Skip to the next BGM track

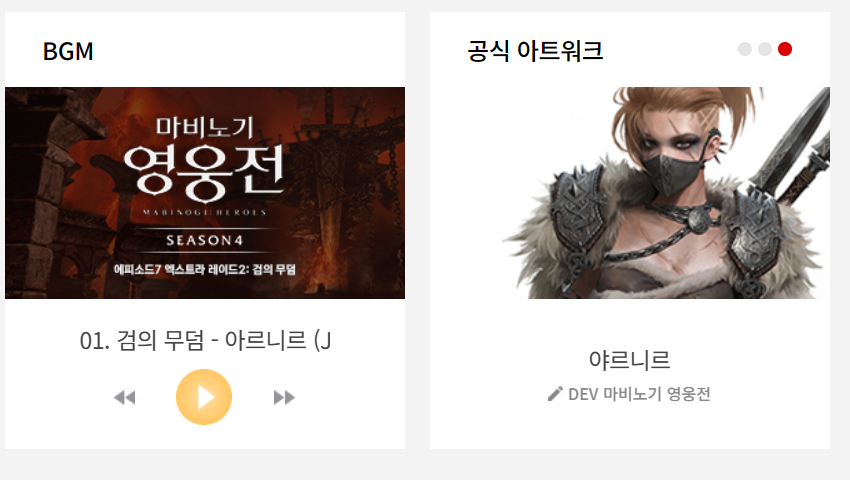tap(284, 398)
